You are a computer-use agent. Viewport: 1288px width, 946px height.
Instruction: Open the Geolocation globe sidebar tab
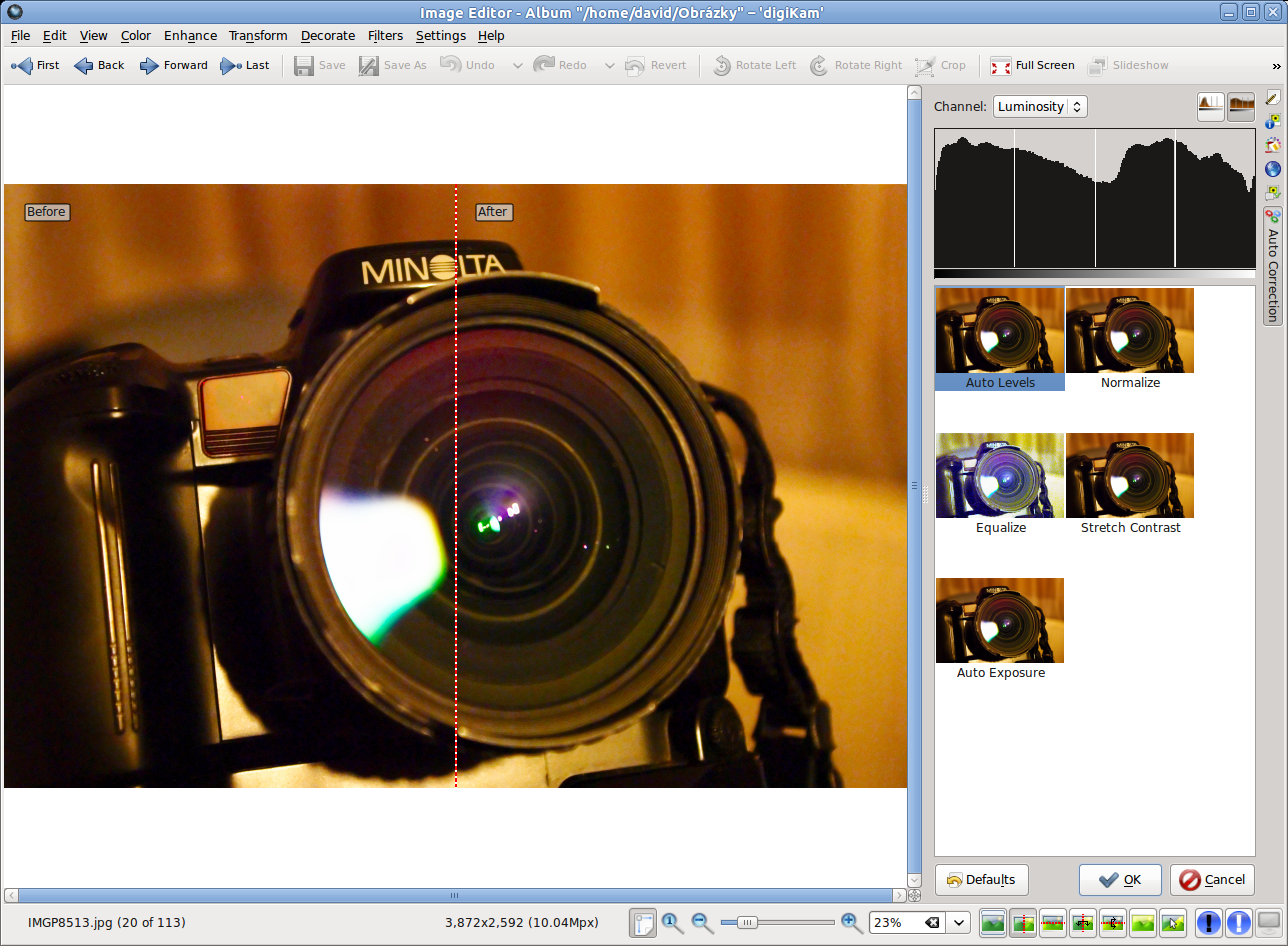pyautogui.click(x=1273, y=169)
